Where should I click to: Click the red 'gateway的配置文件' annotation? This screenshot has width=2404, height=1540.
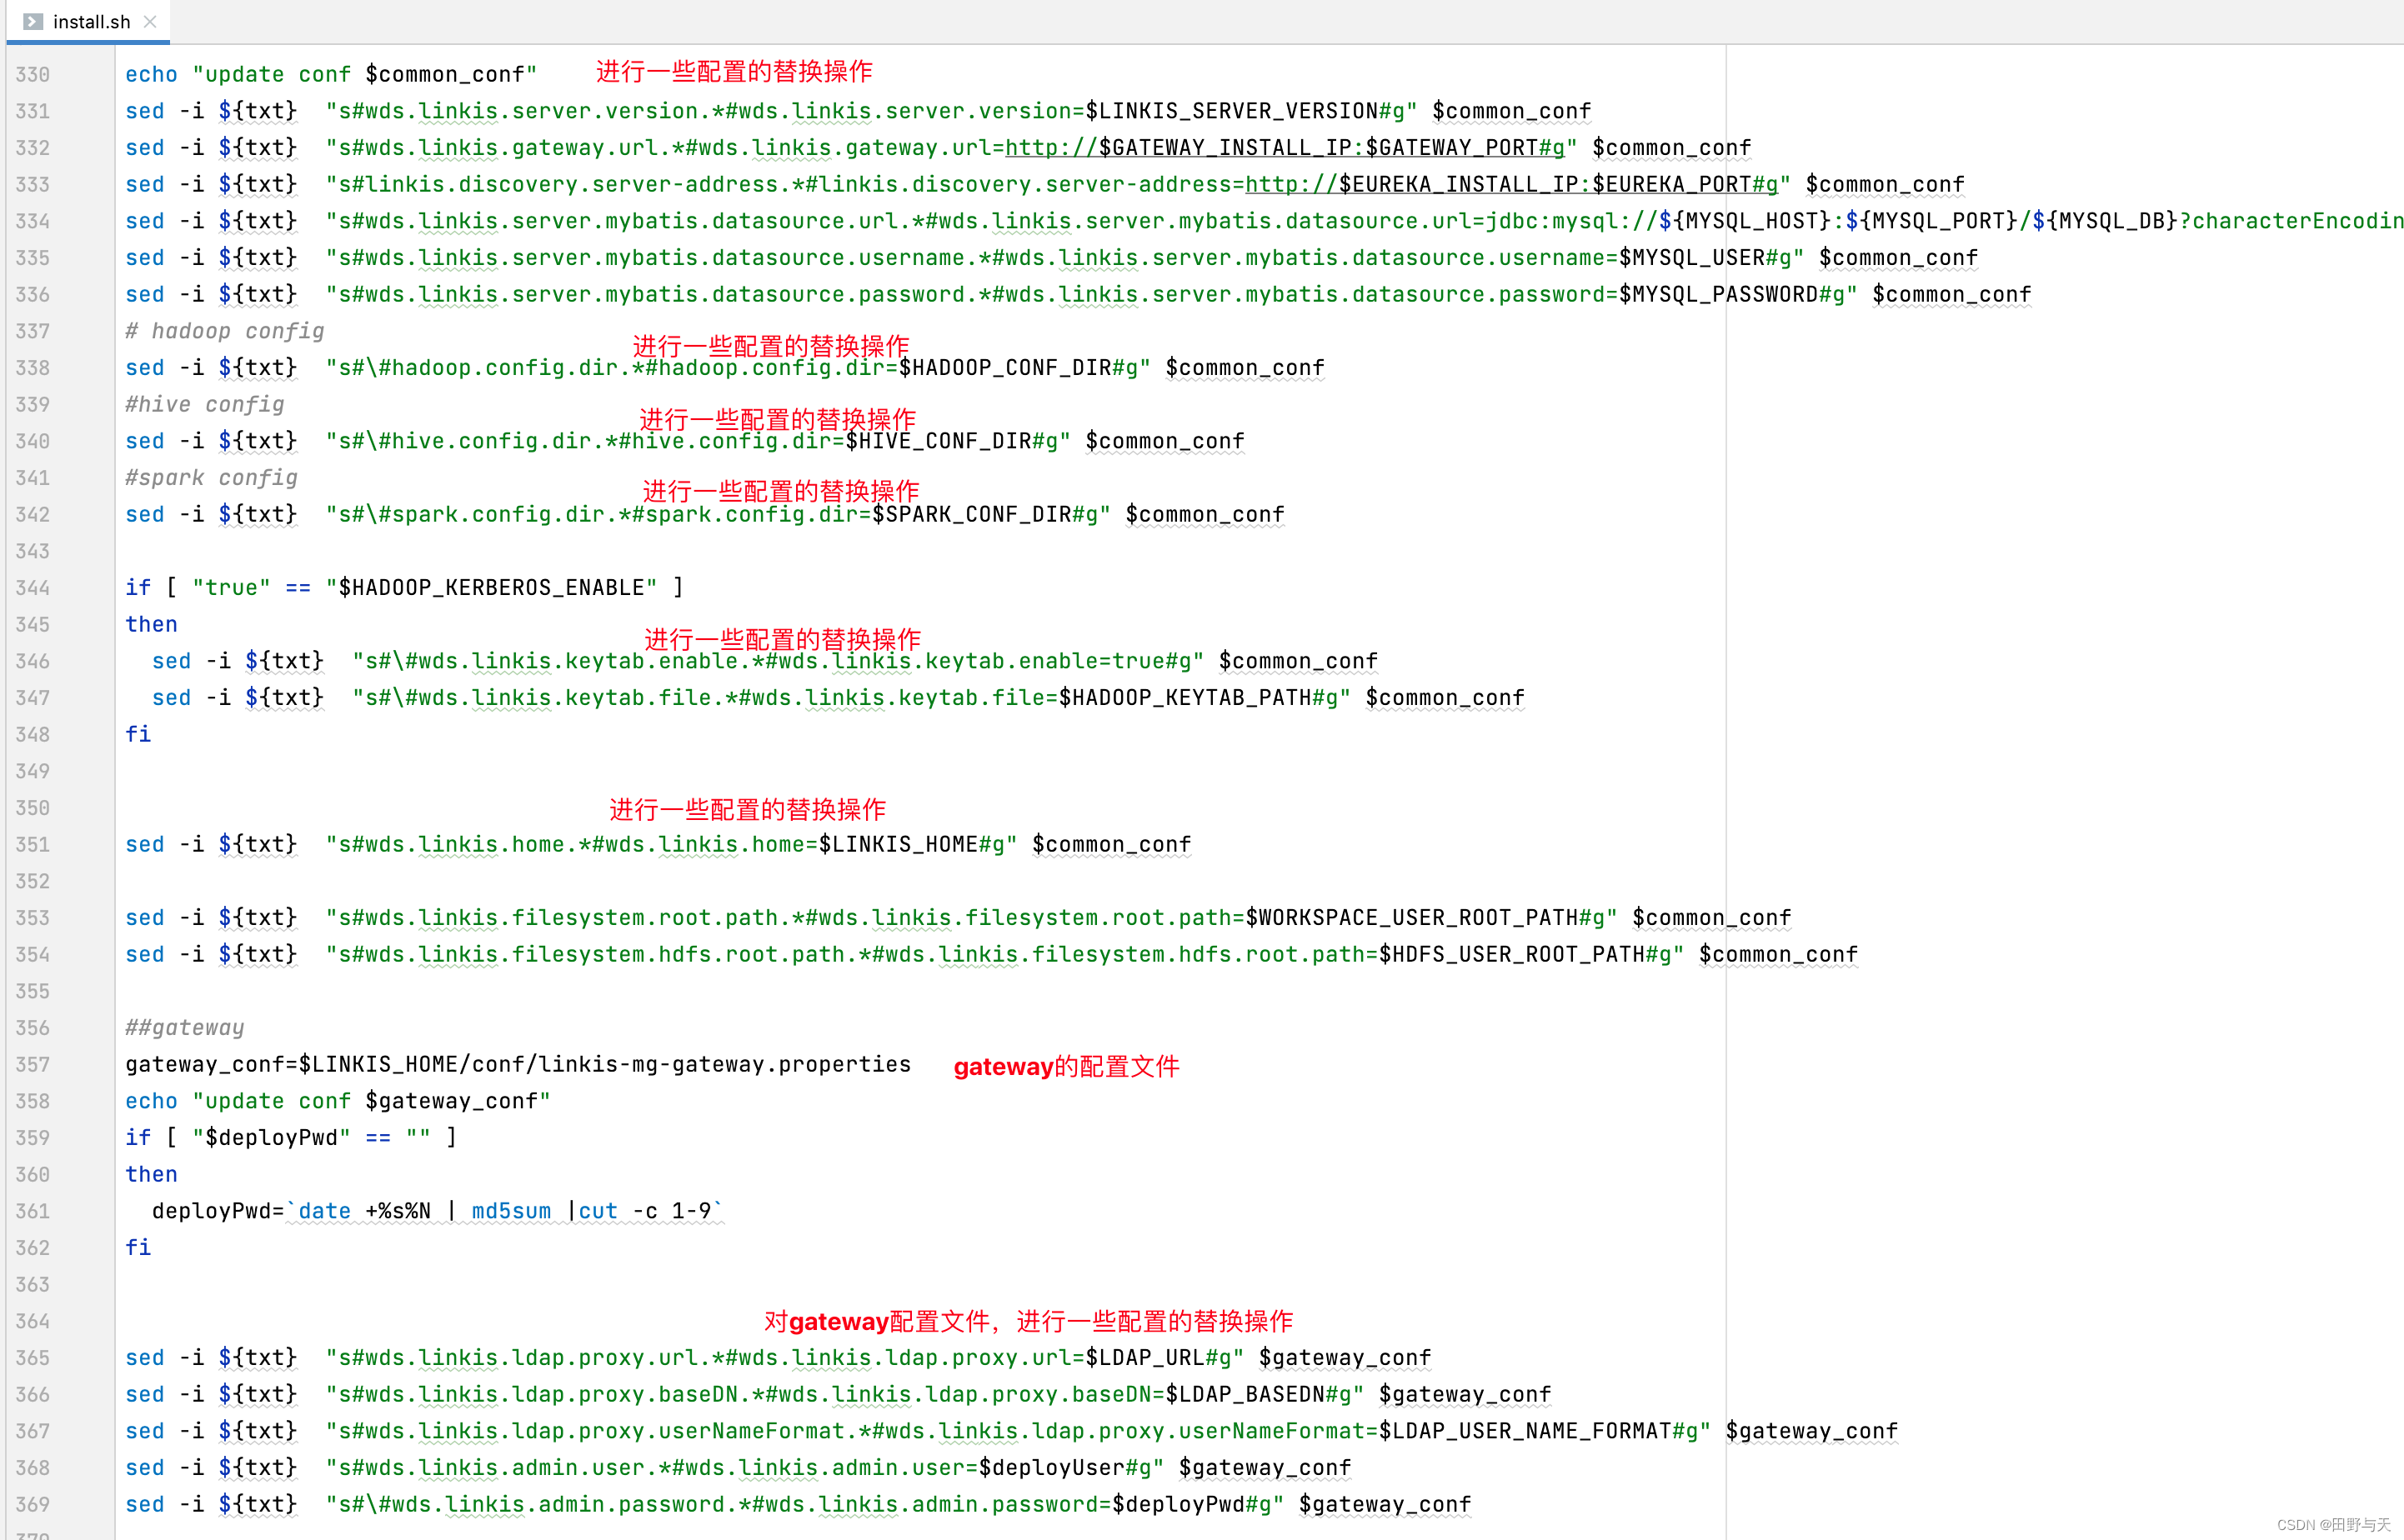tap(1066, 1067)
